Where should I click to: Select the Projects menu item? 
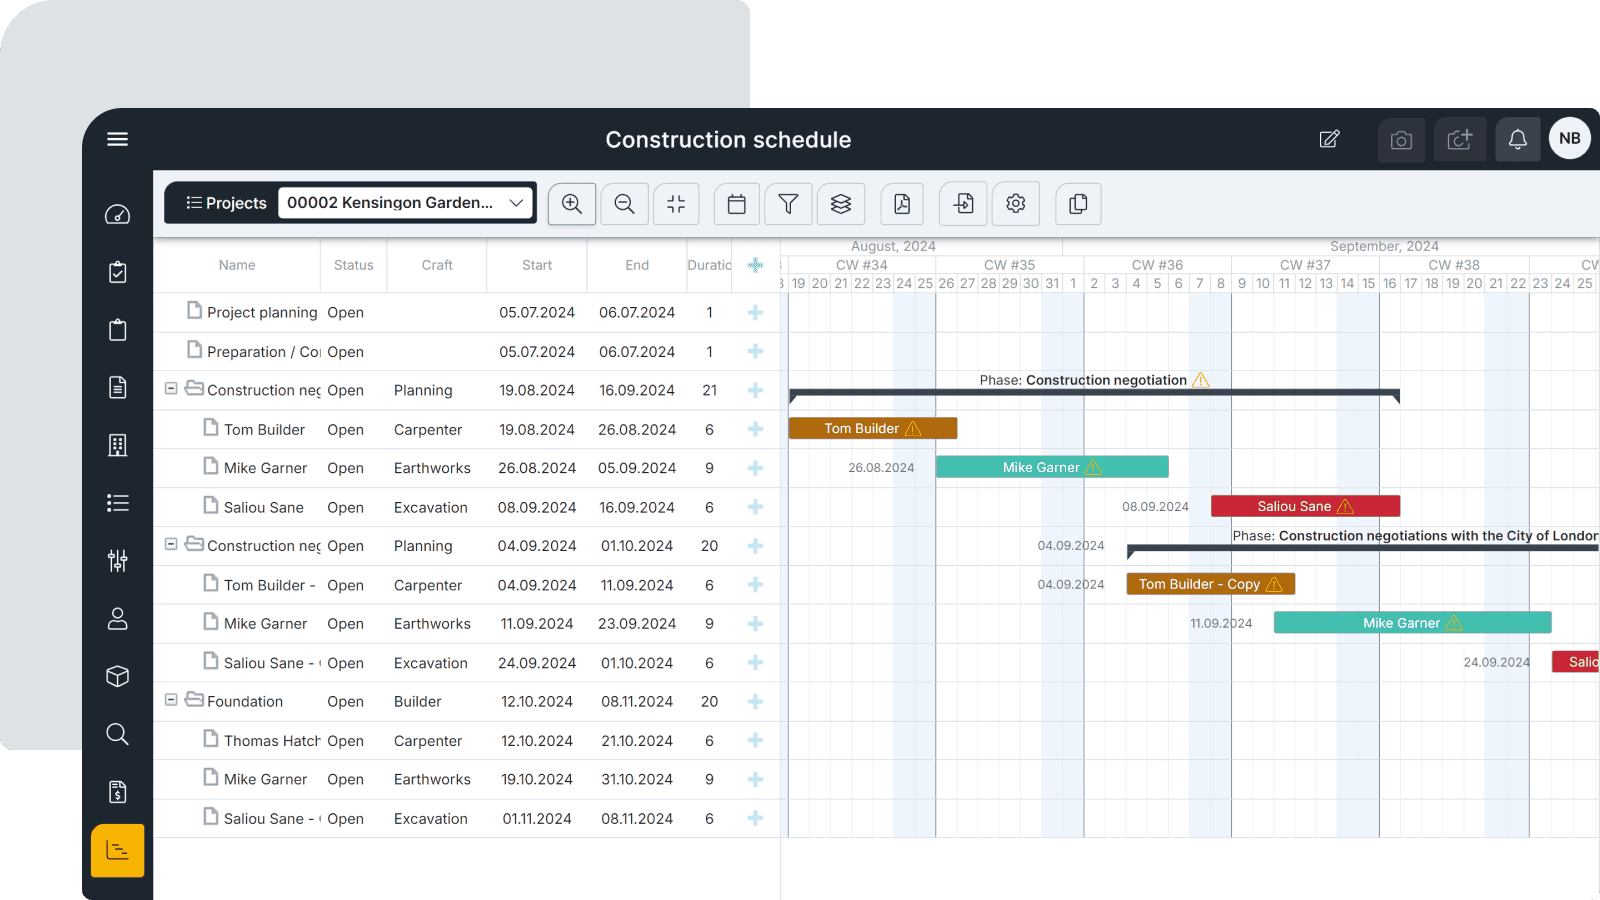(226, 202)
